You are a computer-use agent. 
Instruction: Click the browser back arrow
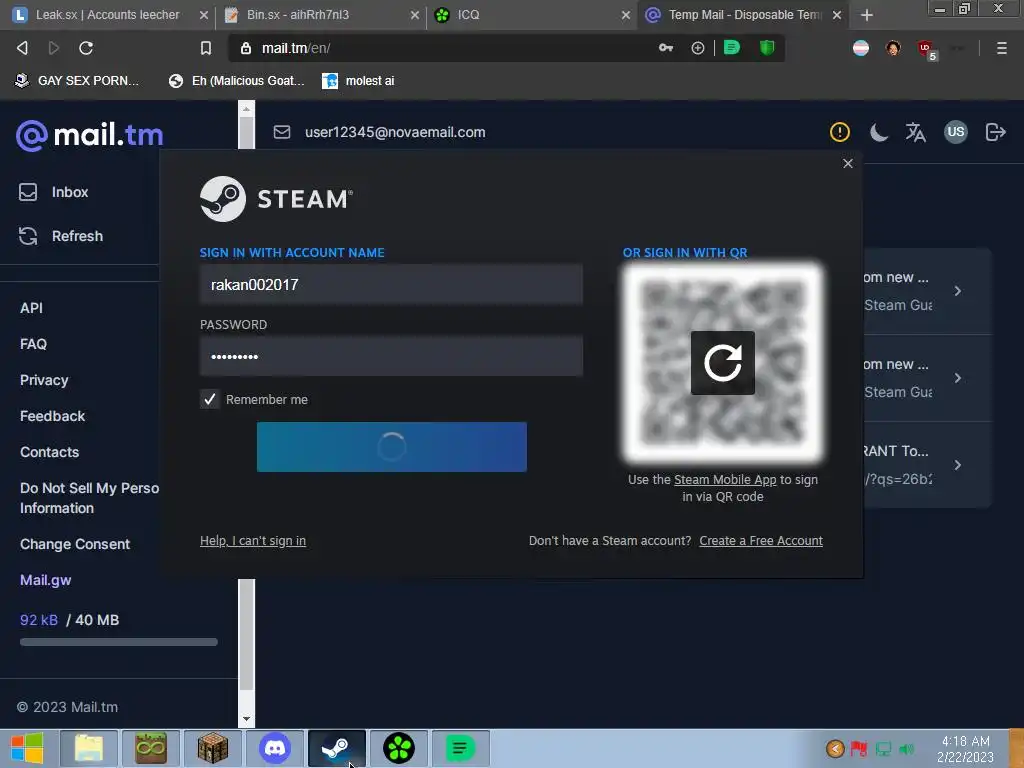pos(22,48)
